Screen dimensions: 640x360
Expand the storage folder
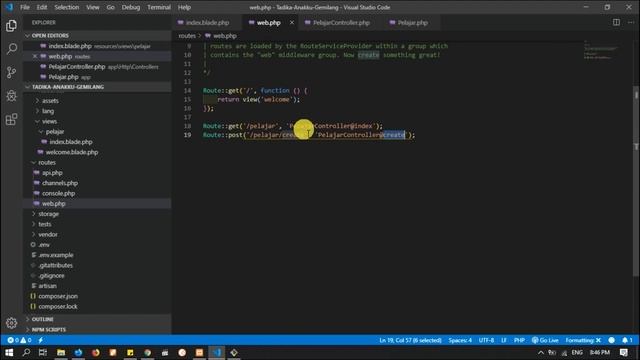click(x=97, y=214)
